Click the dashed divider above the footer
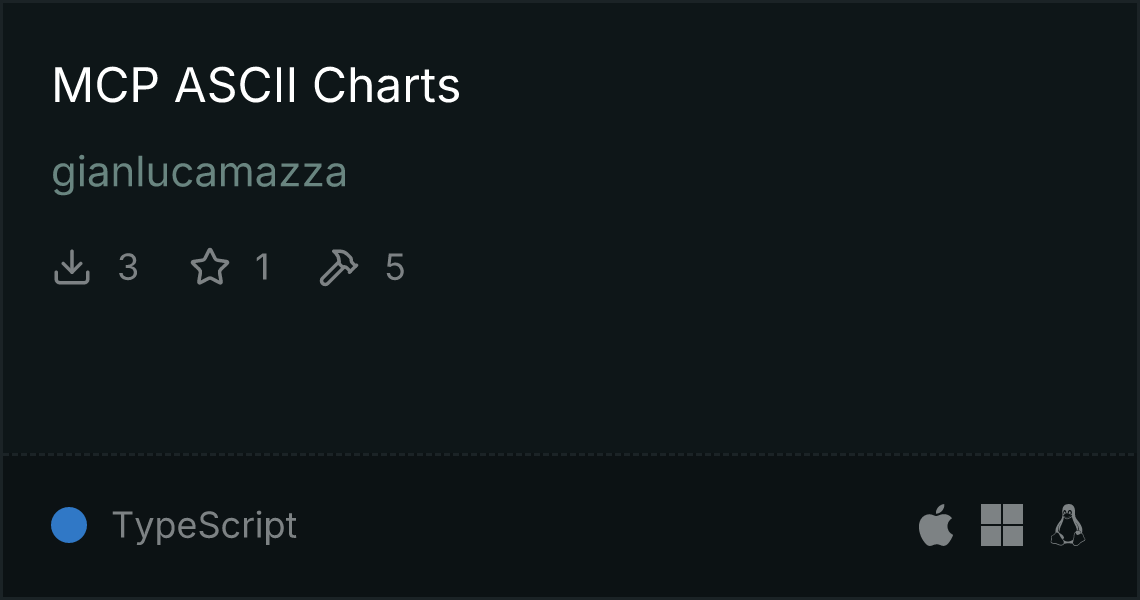Viewport: 1140px width, 600px height. tap(570, 455)
